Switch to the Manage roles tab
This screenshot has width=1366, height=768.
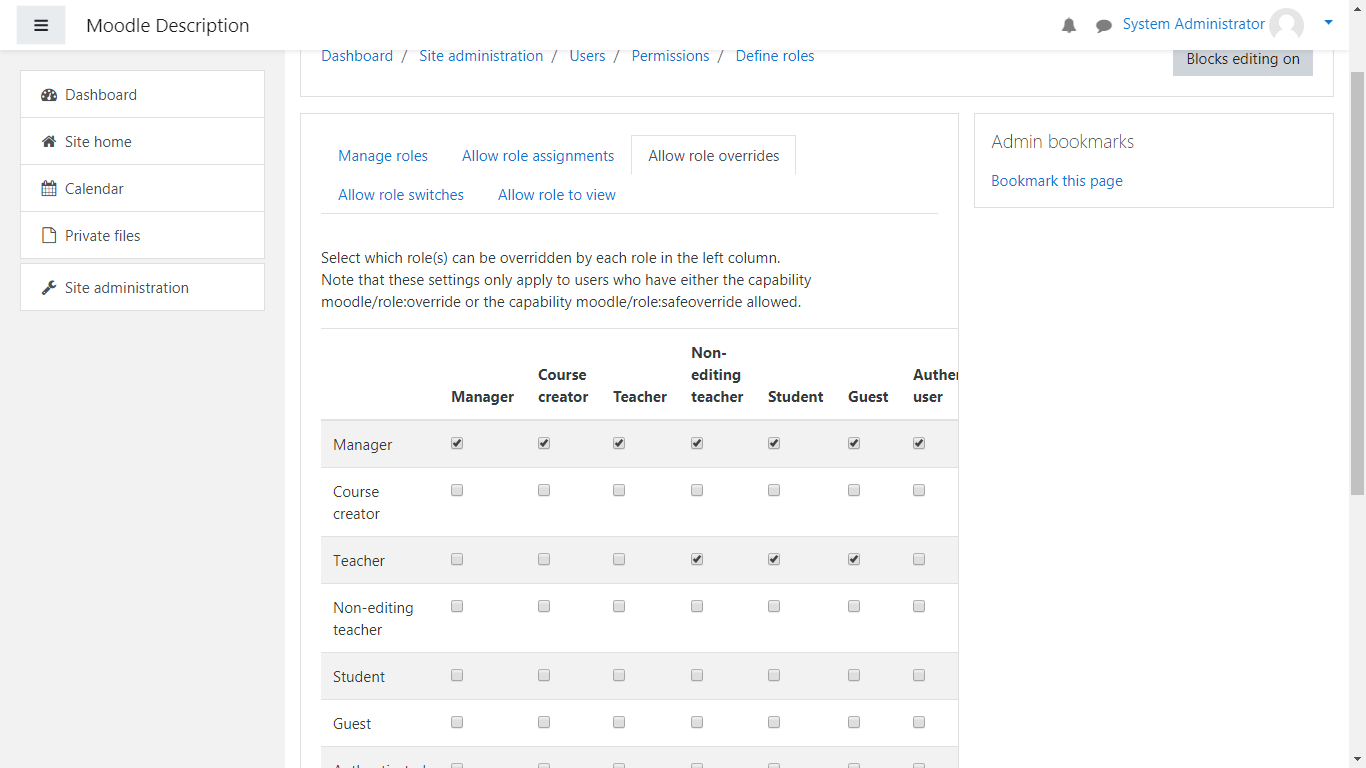coord(383,156)
